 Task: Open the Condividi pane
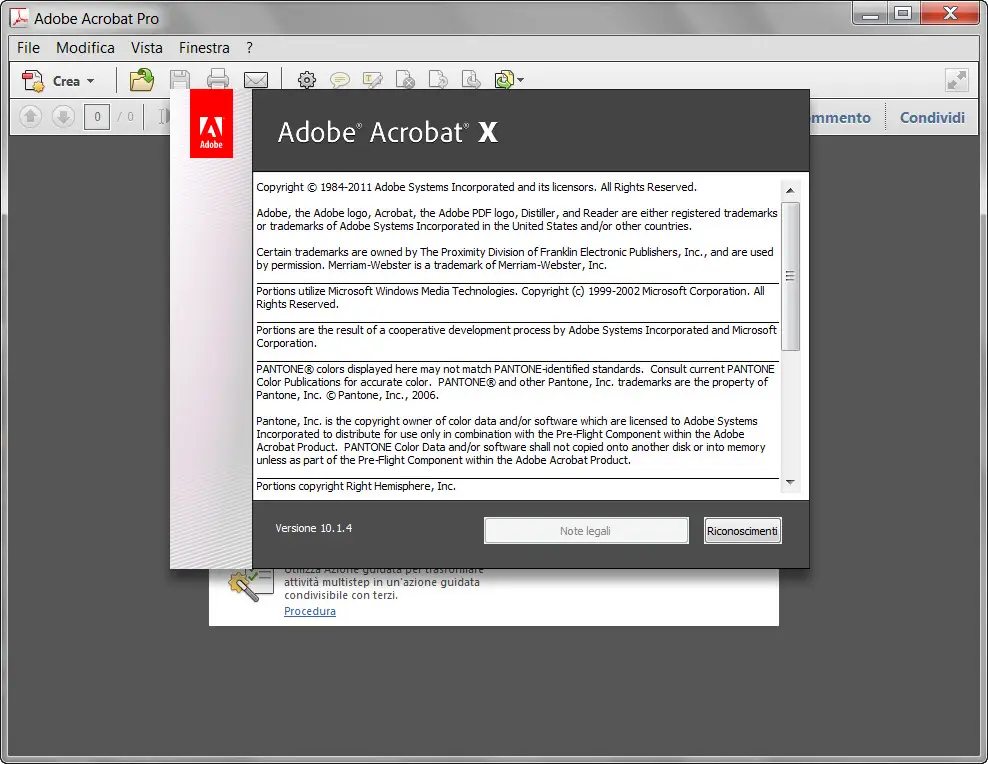[932, 118]
